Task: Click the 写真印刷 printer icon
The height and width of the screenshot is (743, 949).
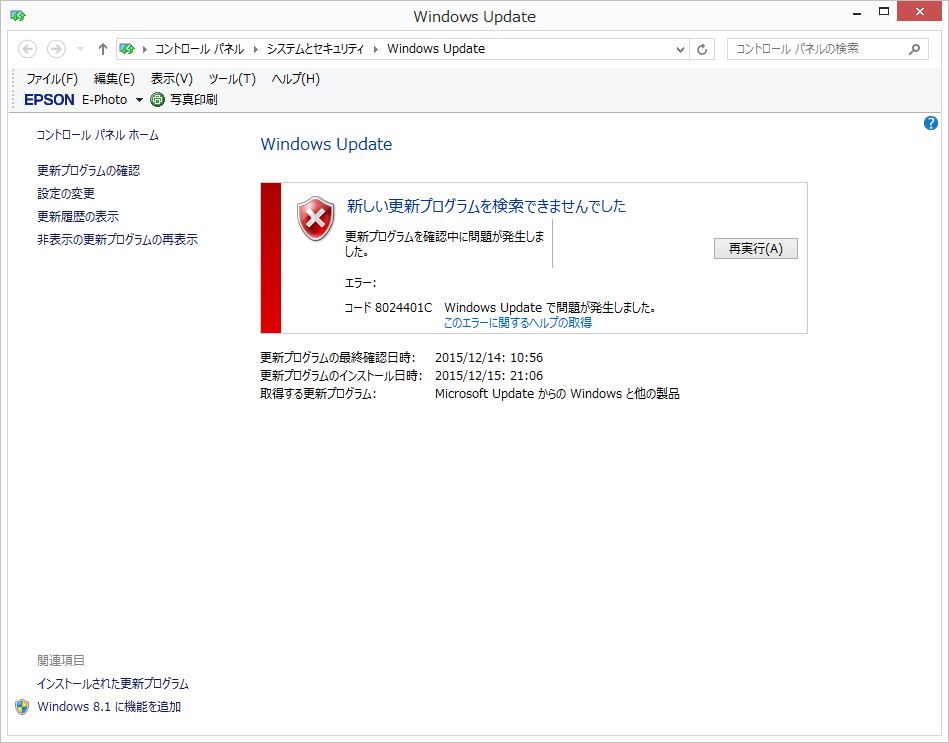Action: coord(157,99)
